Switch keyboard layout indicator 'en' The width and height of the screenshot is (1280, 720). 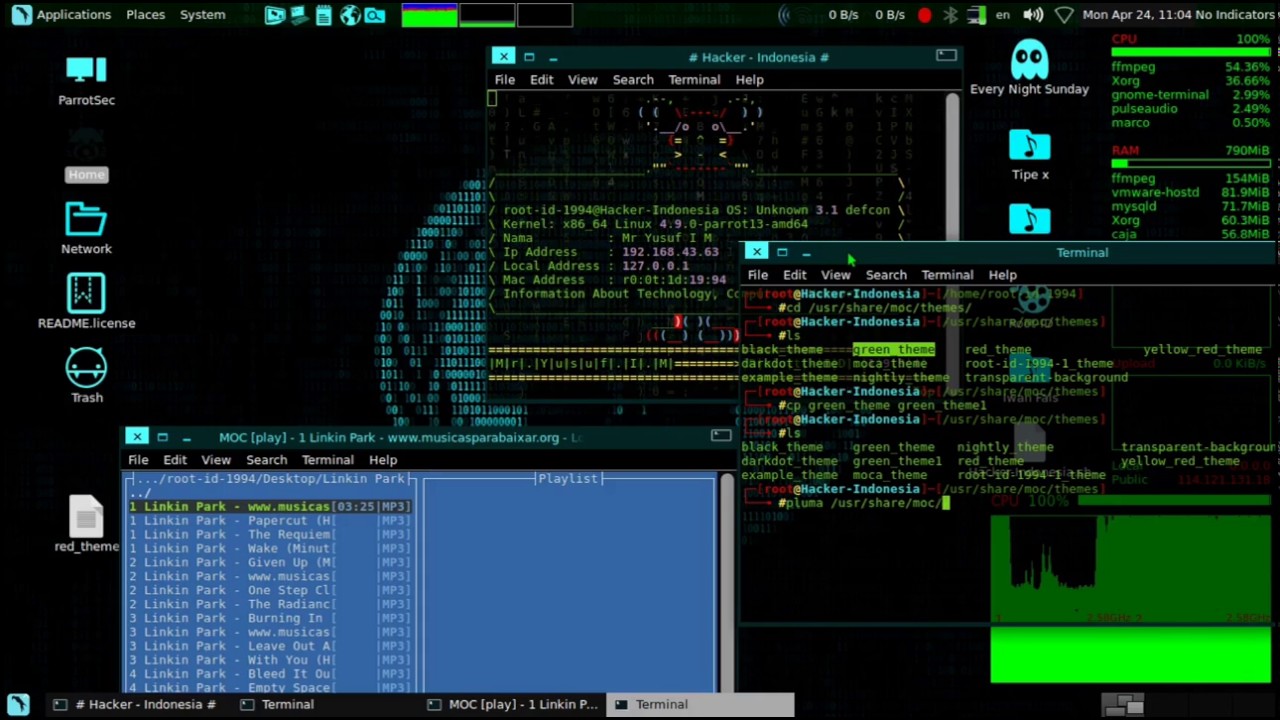pos(1003,15)
